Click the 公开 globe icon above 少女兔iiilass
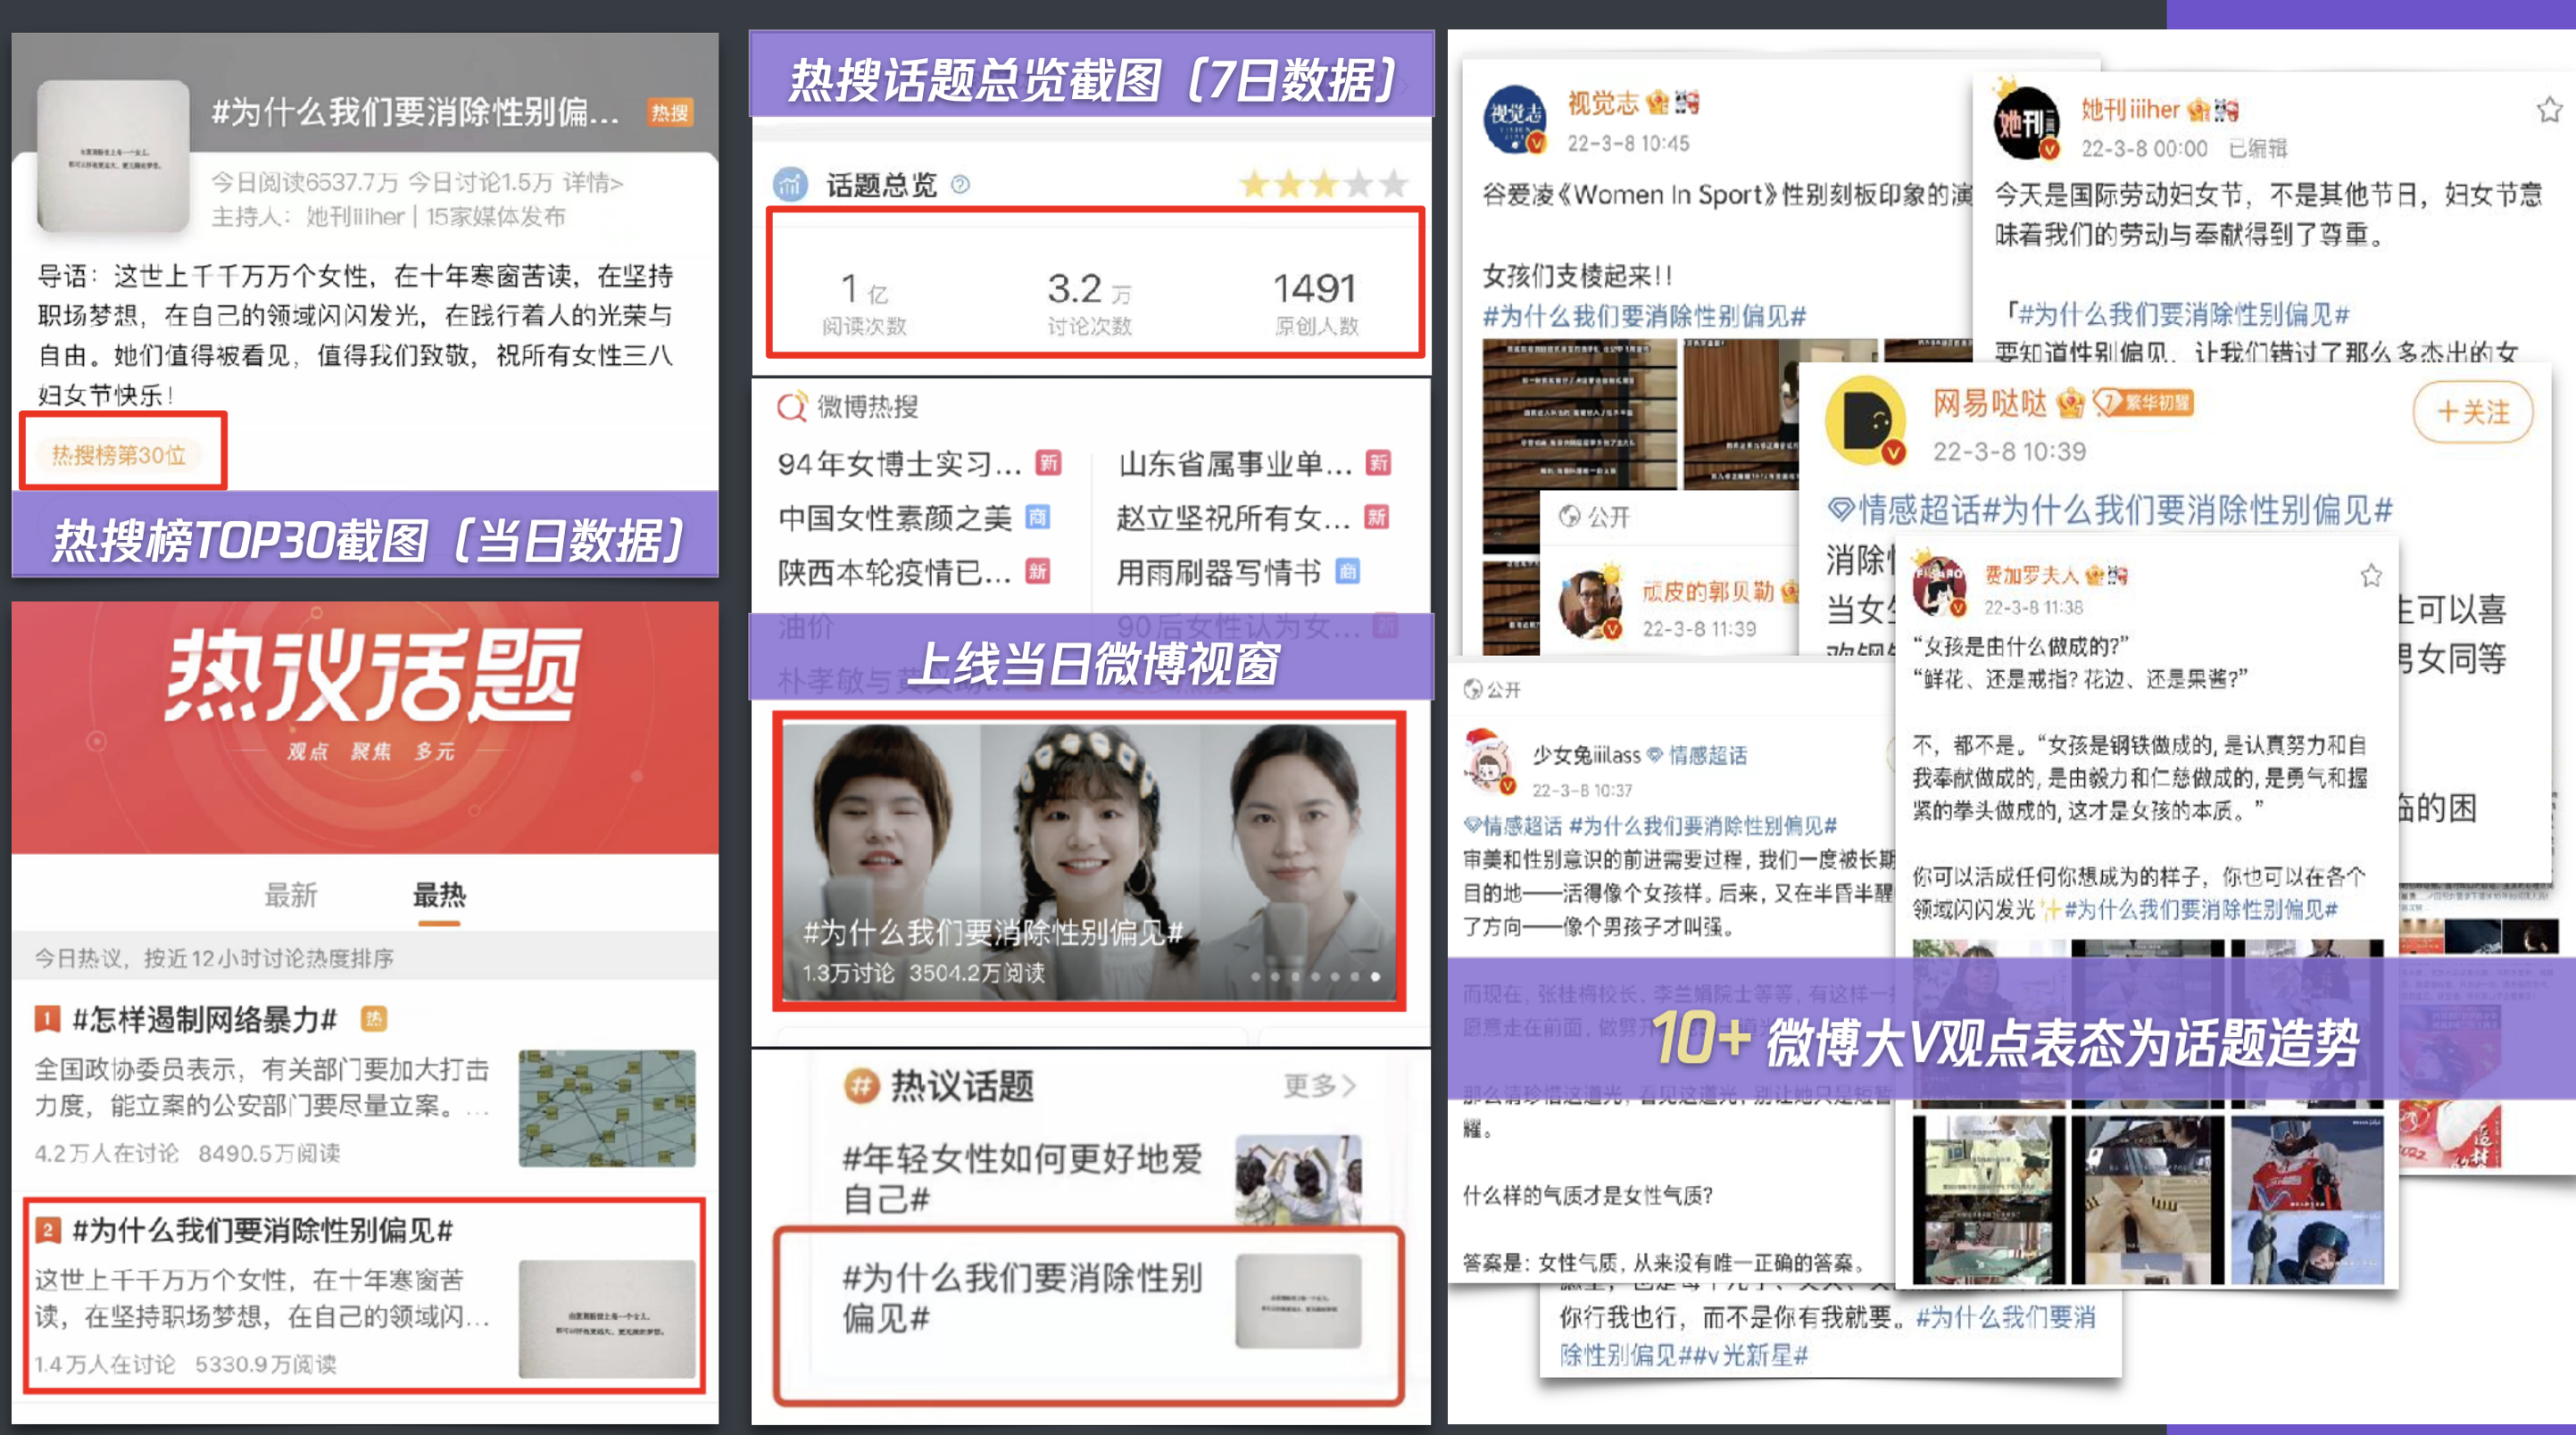The height and width of the screenshot is (1435, 2576). point(1472,689)
